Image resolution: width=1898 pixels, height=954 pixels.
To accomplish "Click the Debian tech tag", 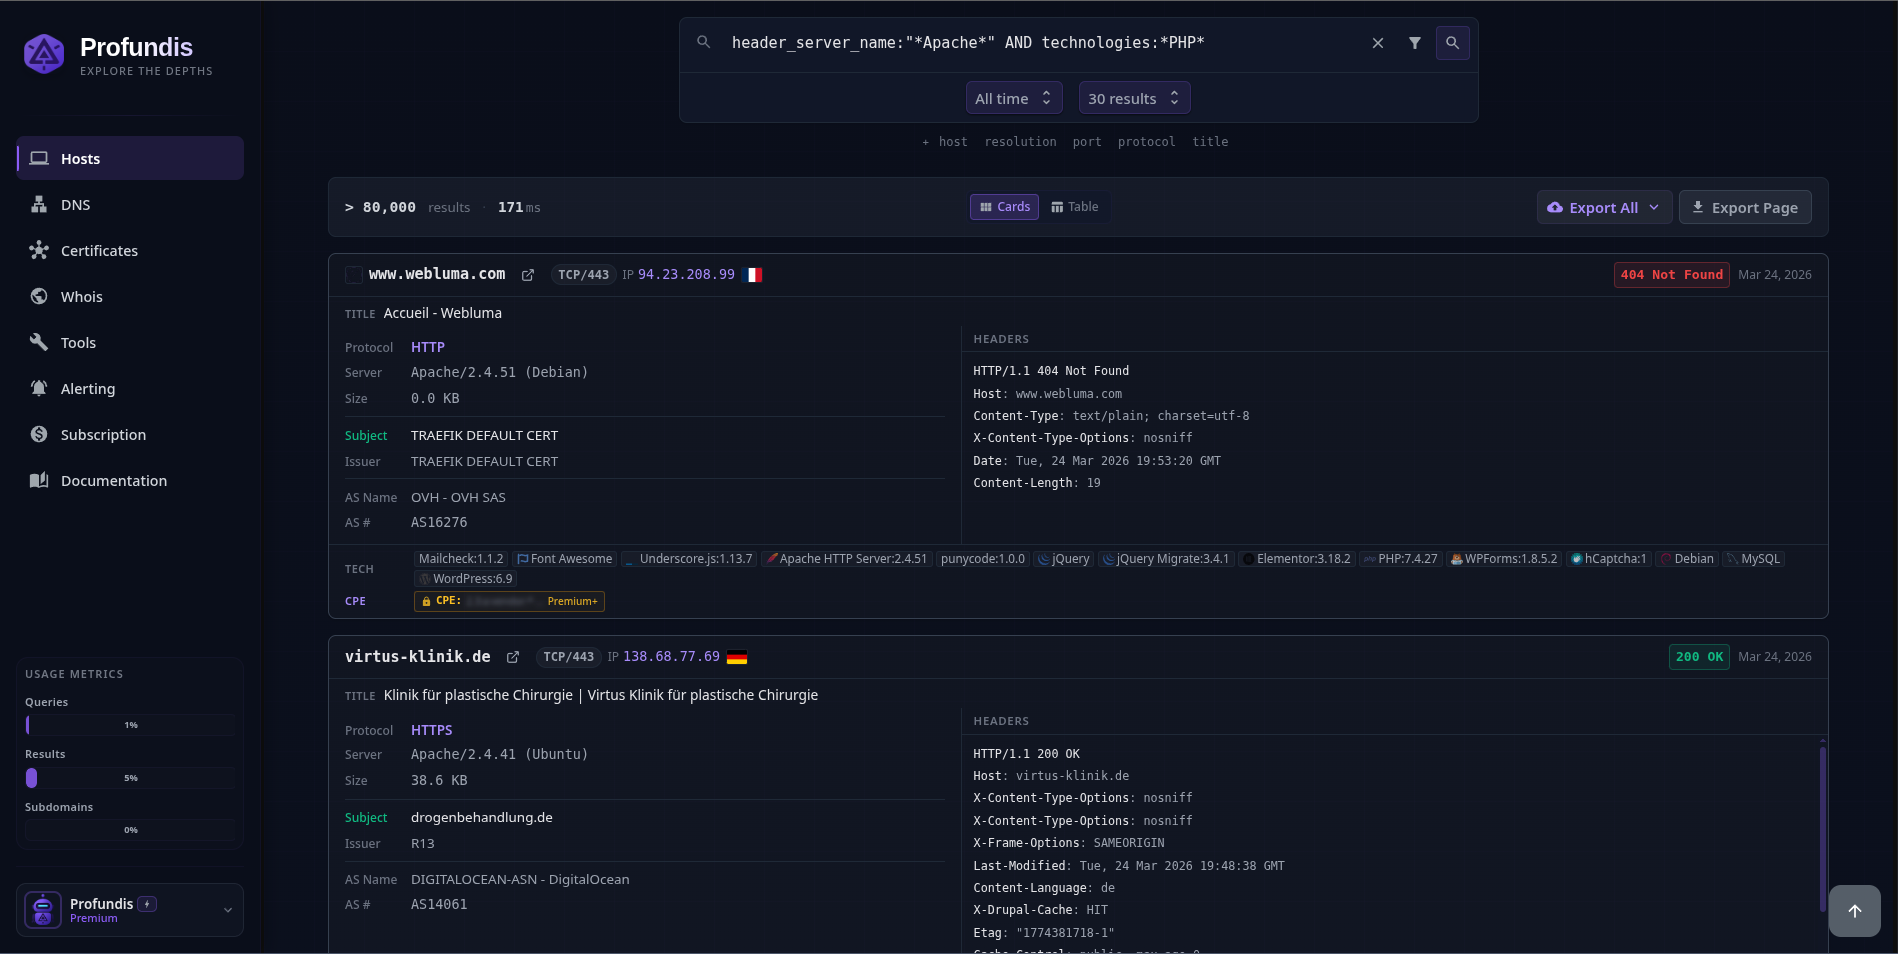I will [x=1687, y=559].
